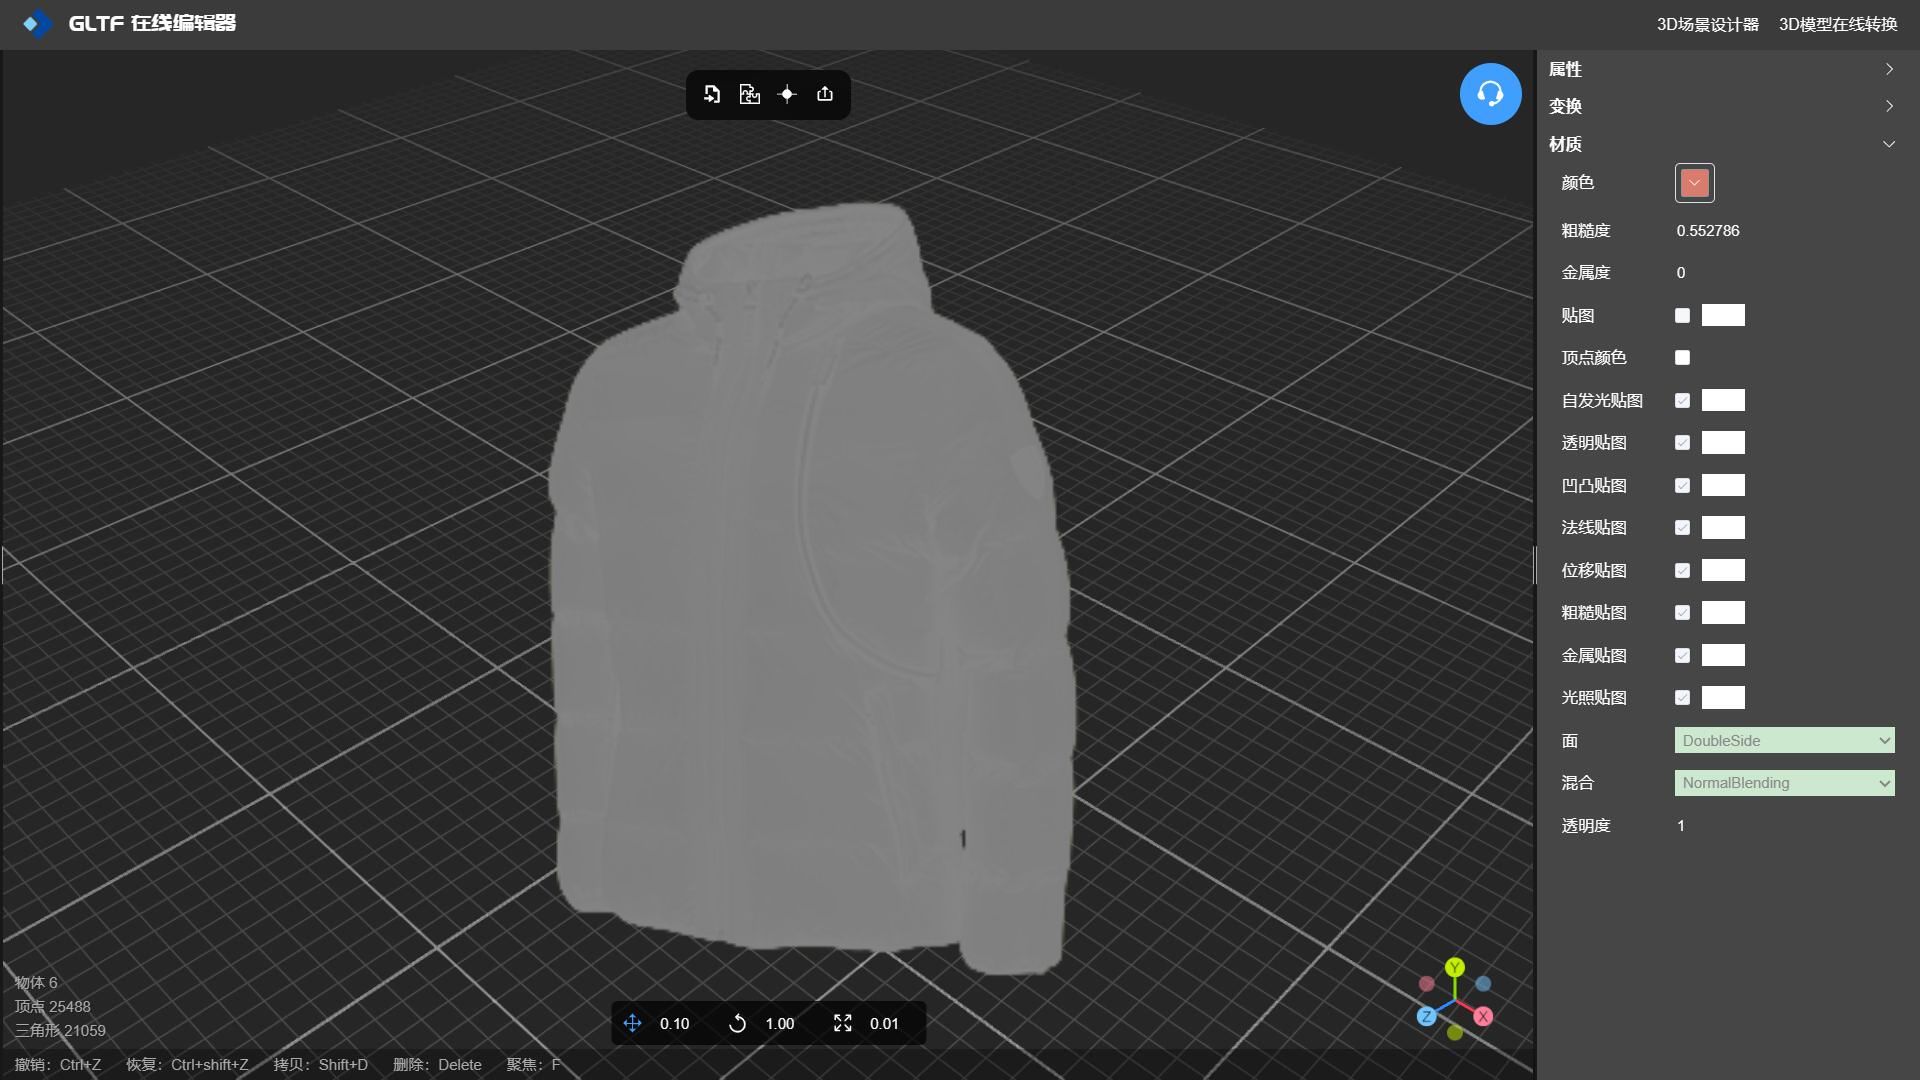This screenshot has height=1080, width=1920.
Task: Uncheck the 光照贴图 checkbox
Action: (1682, 698)
